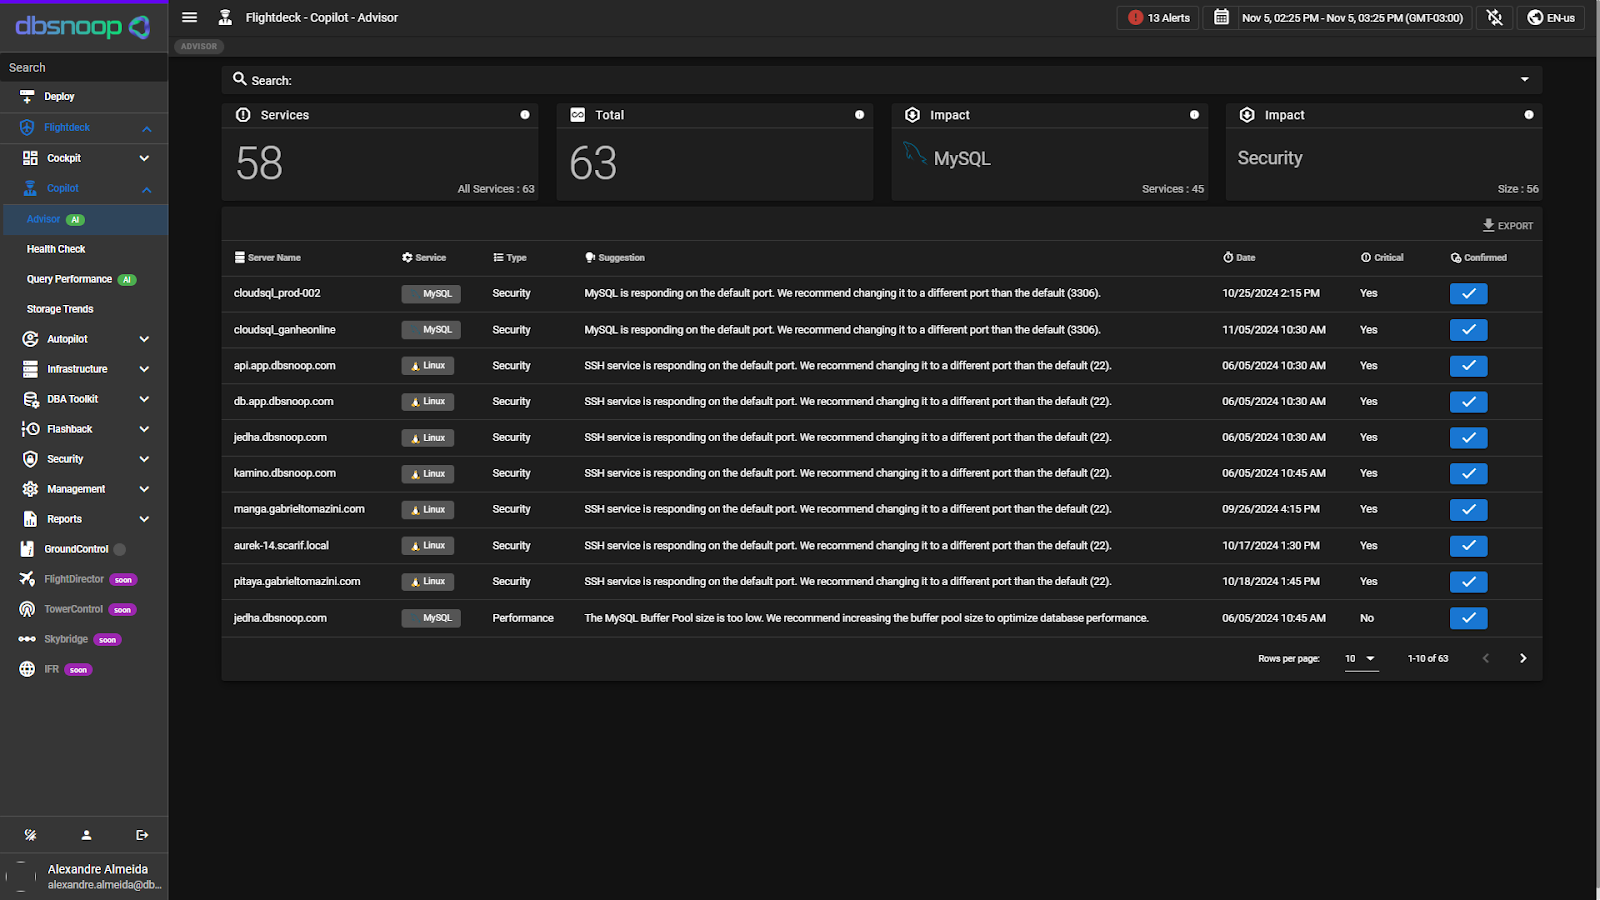The width and height of the screenshot is (1600, 900).
Task: Click the logout icon
Action: [x=142, y=835]
